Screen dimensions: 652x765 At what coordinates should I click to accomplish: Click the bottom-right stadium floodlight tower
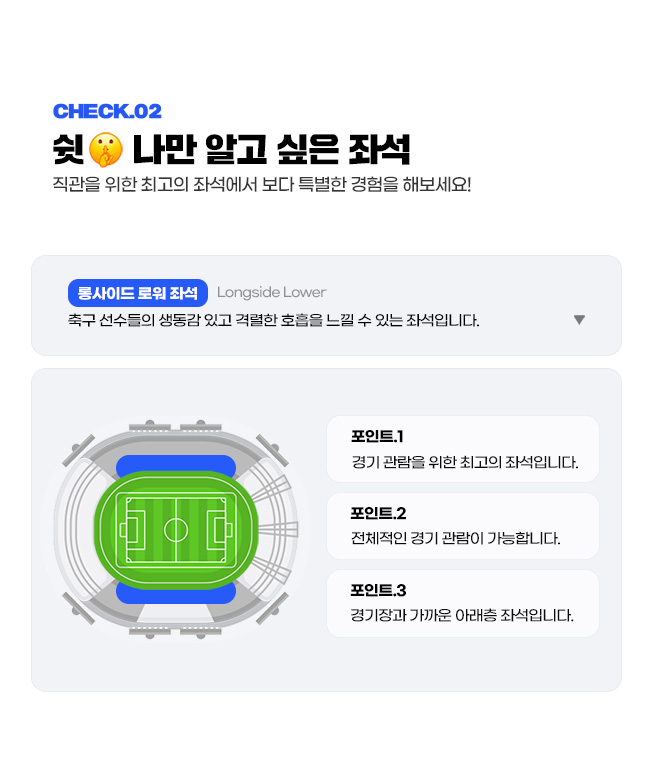[272, 608]
